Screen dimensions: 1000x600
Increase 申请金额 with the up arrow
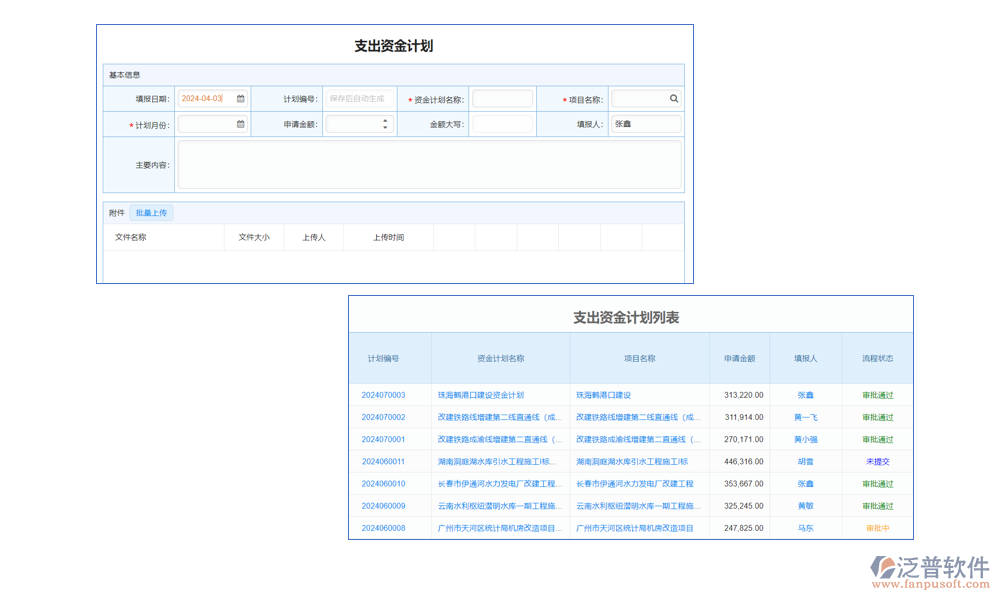click(x=386, y=121)
